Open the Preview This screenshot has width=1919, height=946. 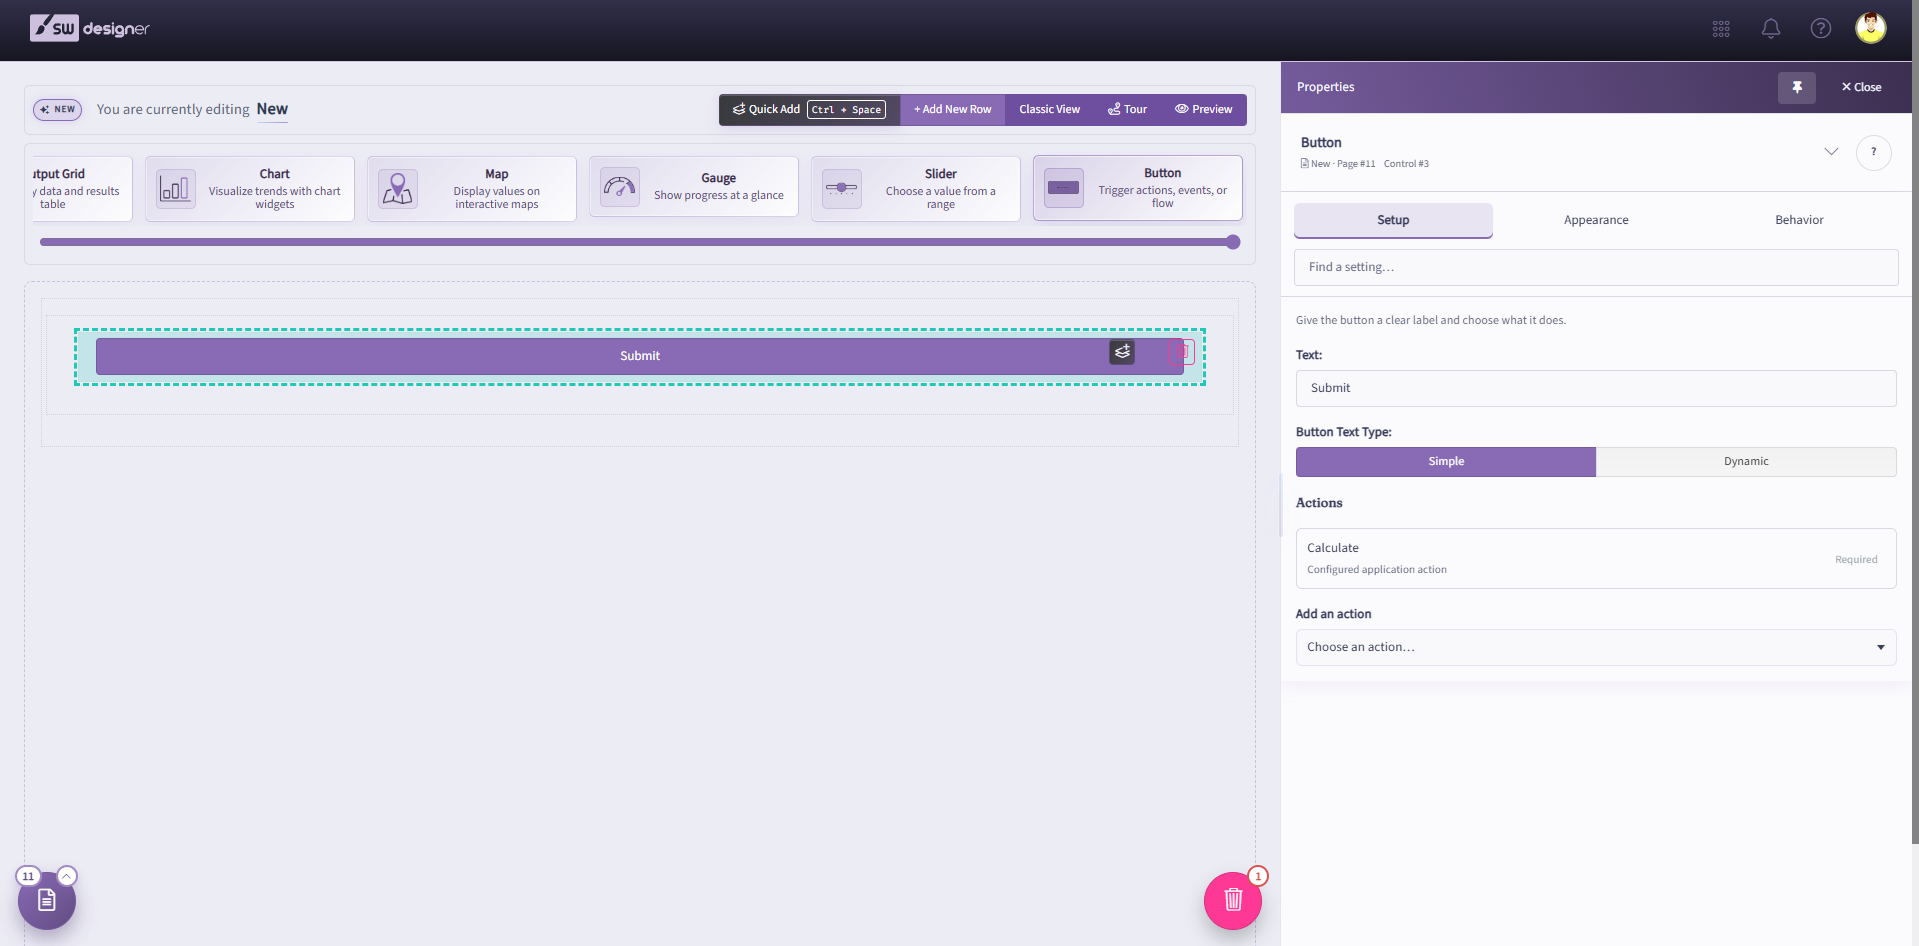(x=1203, y=110)
